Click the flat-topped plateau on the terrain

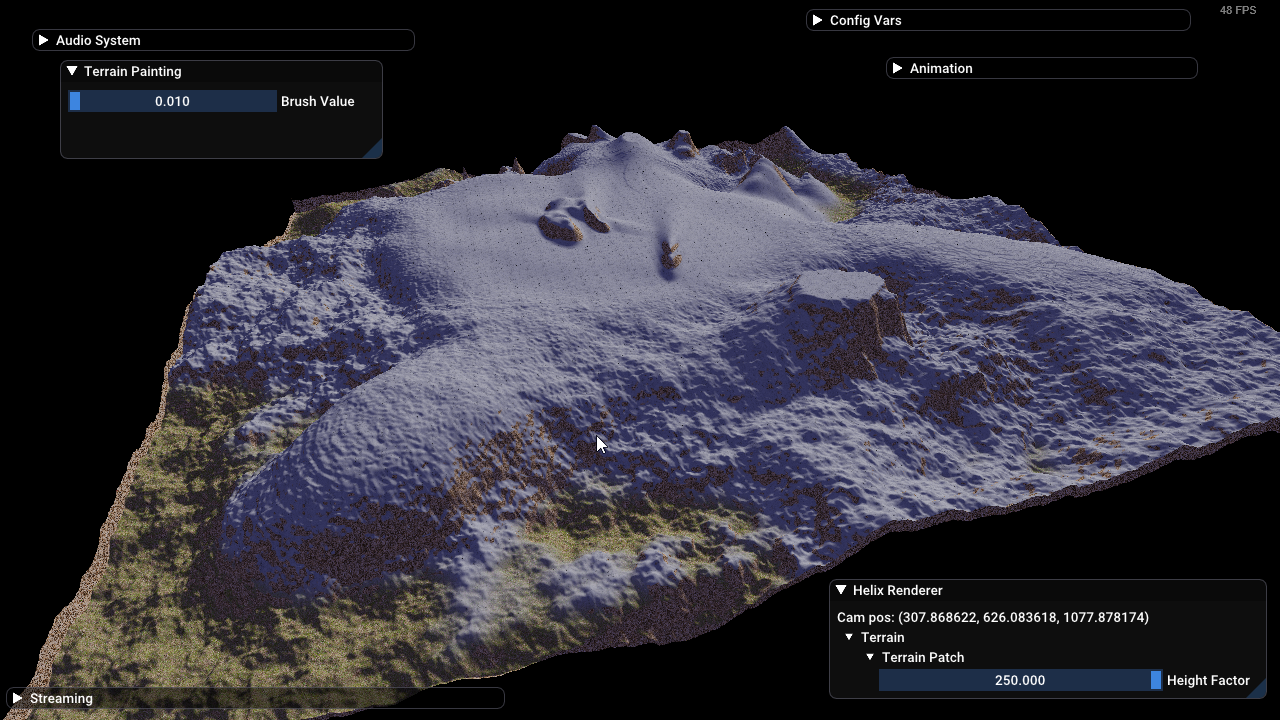tap(839, 286)
